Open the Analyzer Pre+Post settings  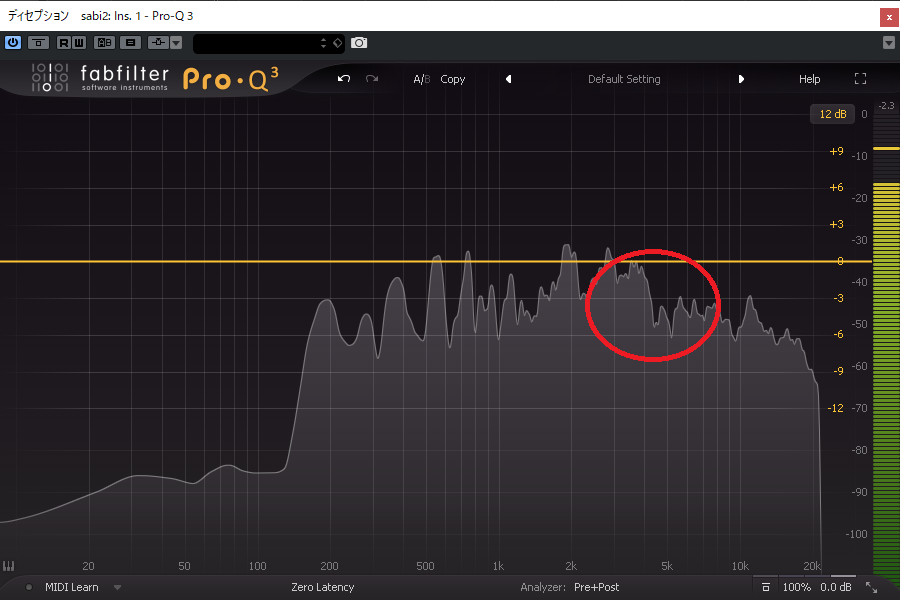point(596,587)
